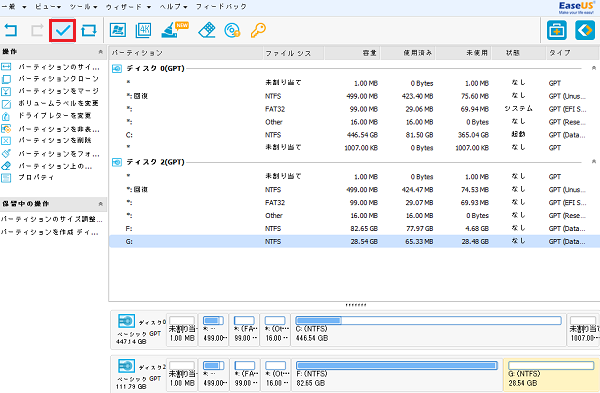Click the label edit icon beside ボリュームラベルを変更
Viewport: 600px width, 393px height.
click(6, 104)
